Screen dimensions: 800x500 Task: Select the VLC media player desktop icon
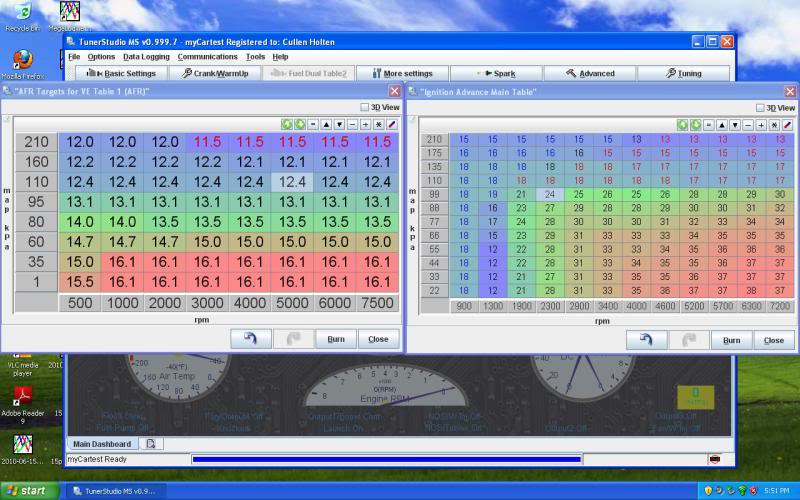(22, 366)
